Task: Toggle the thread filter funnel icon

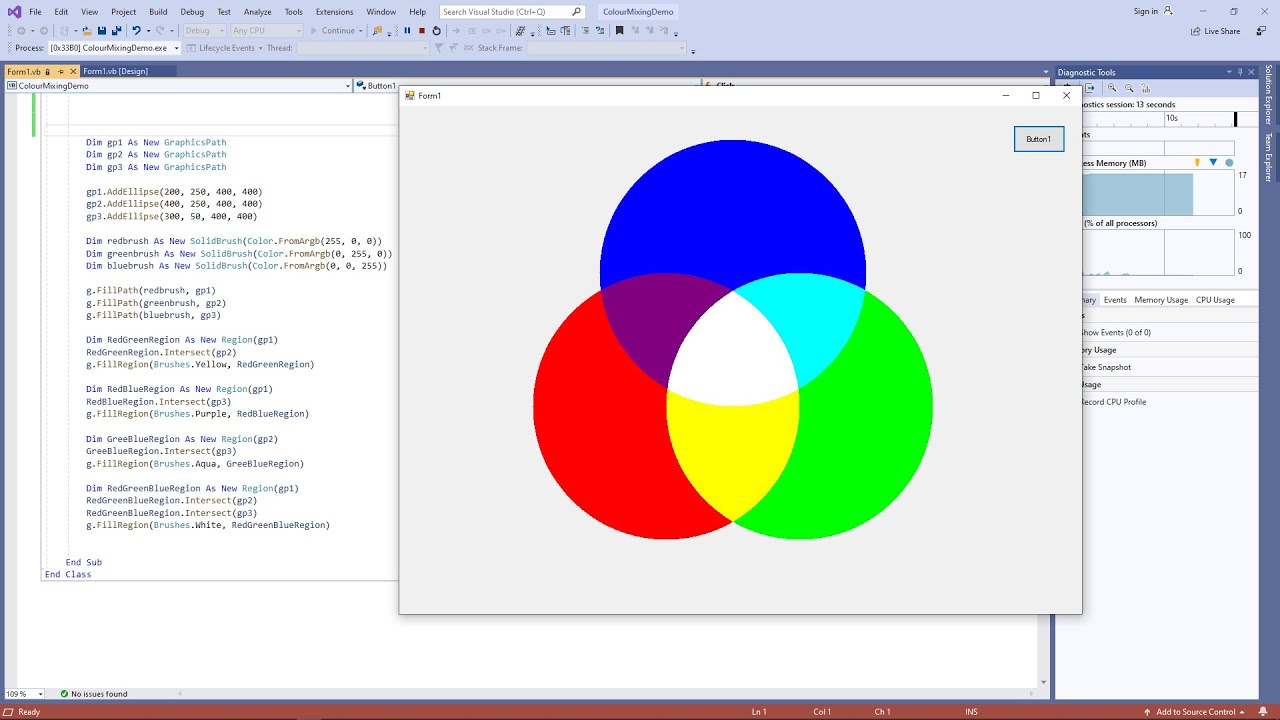Action: (x=438, y=47)
